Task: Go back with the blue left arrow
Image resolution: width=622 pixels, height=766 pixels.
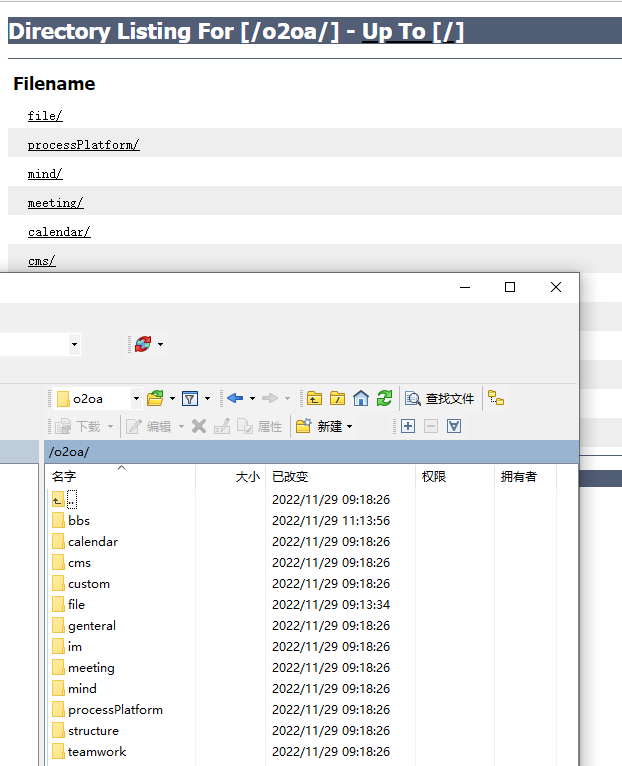Action: pos(235,398)
